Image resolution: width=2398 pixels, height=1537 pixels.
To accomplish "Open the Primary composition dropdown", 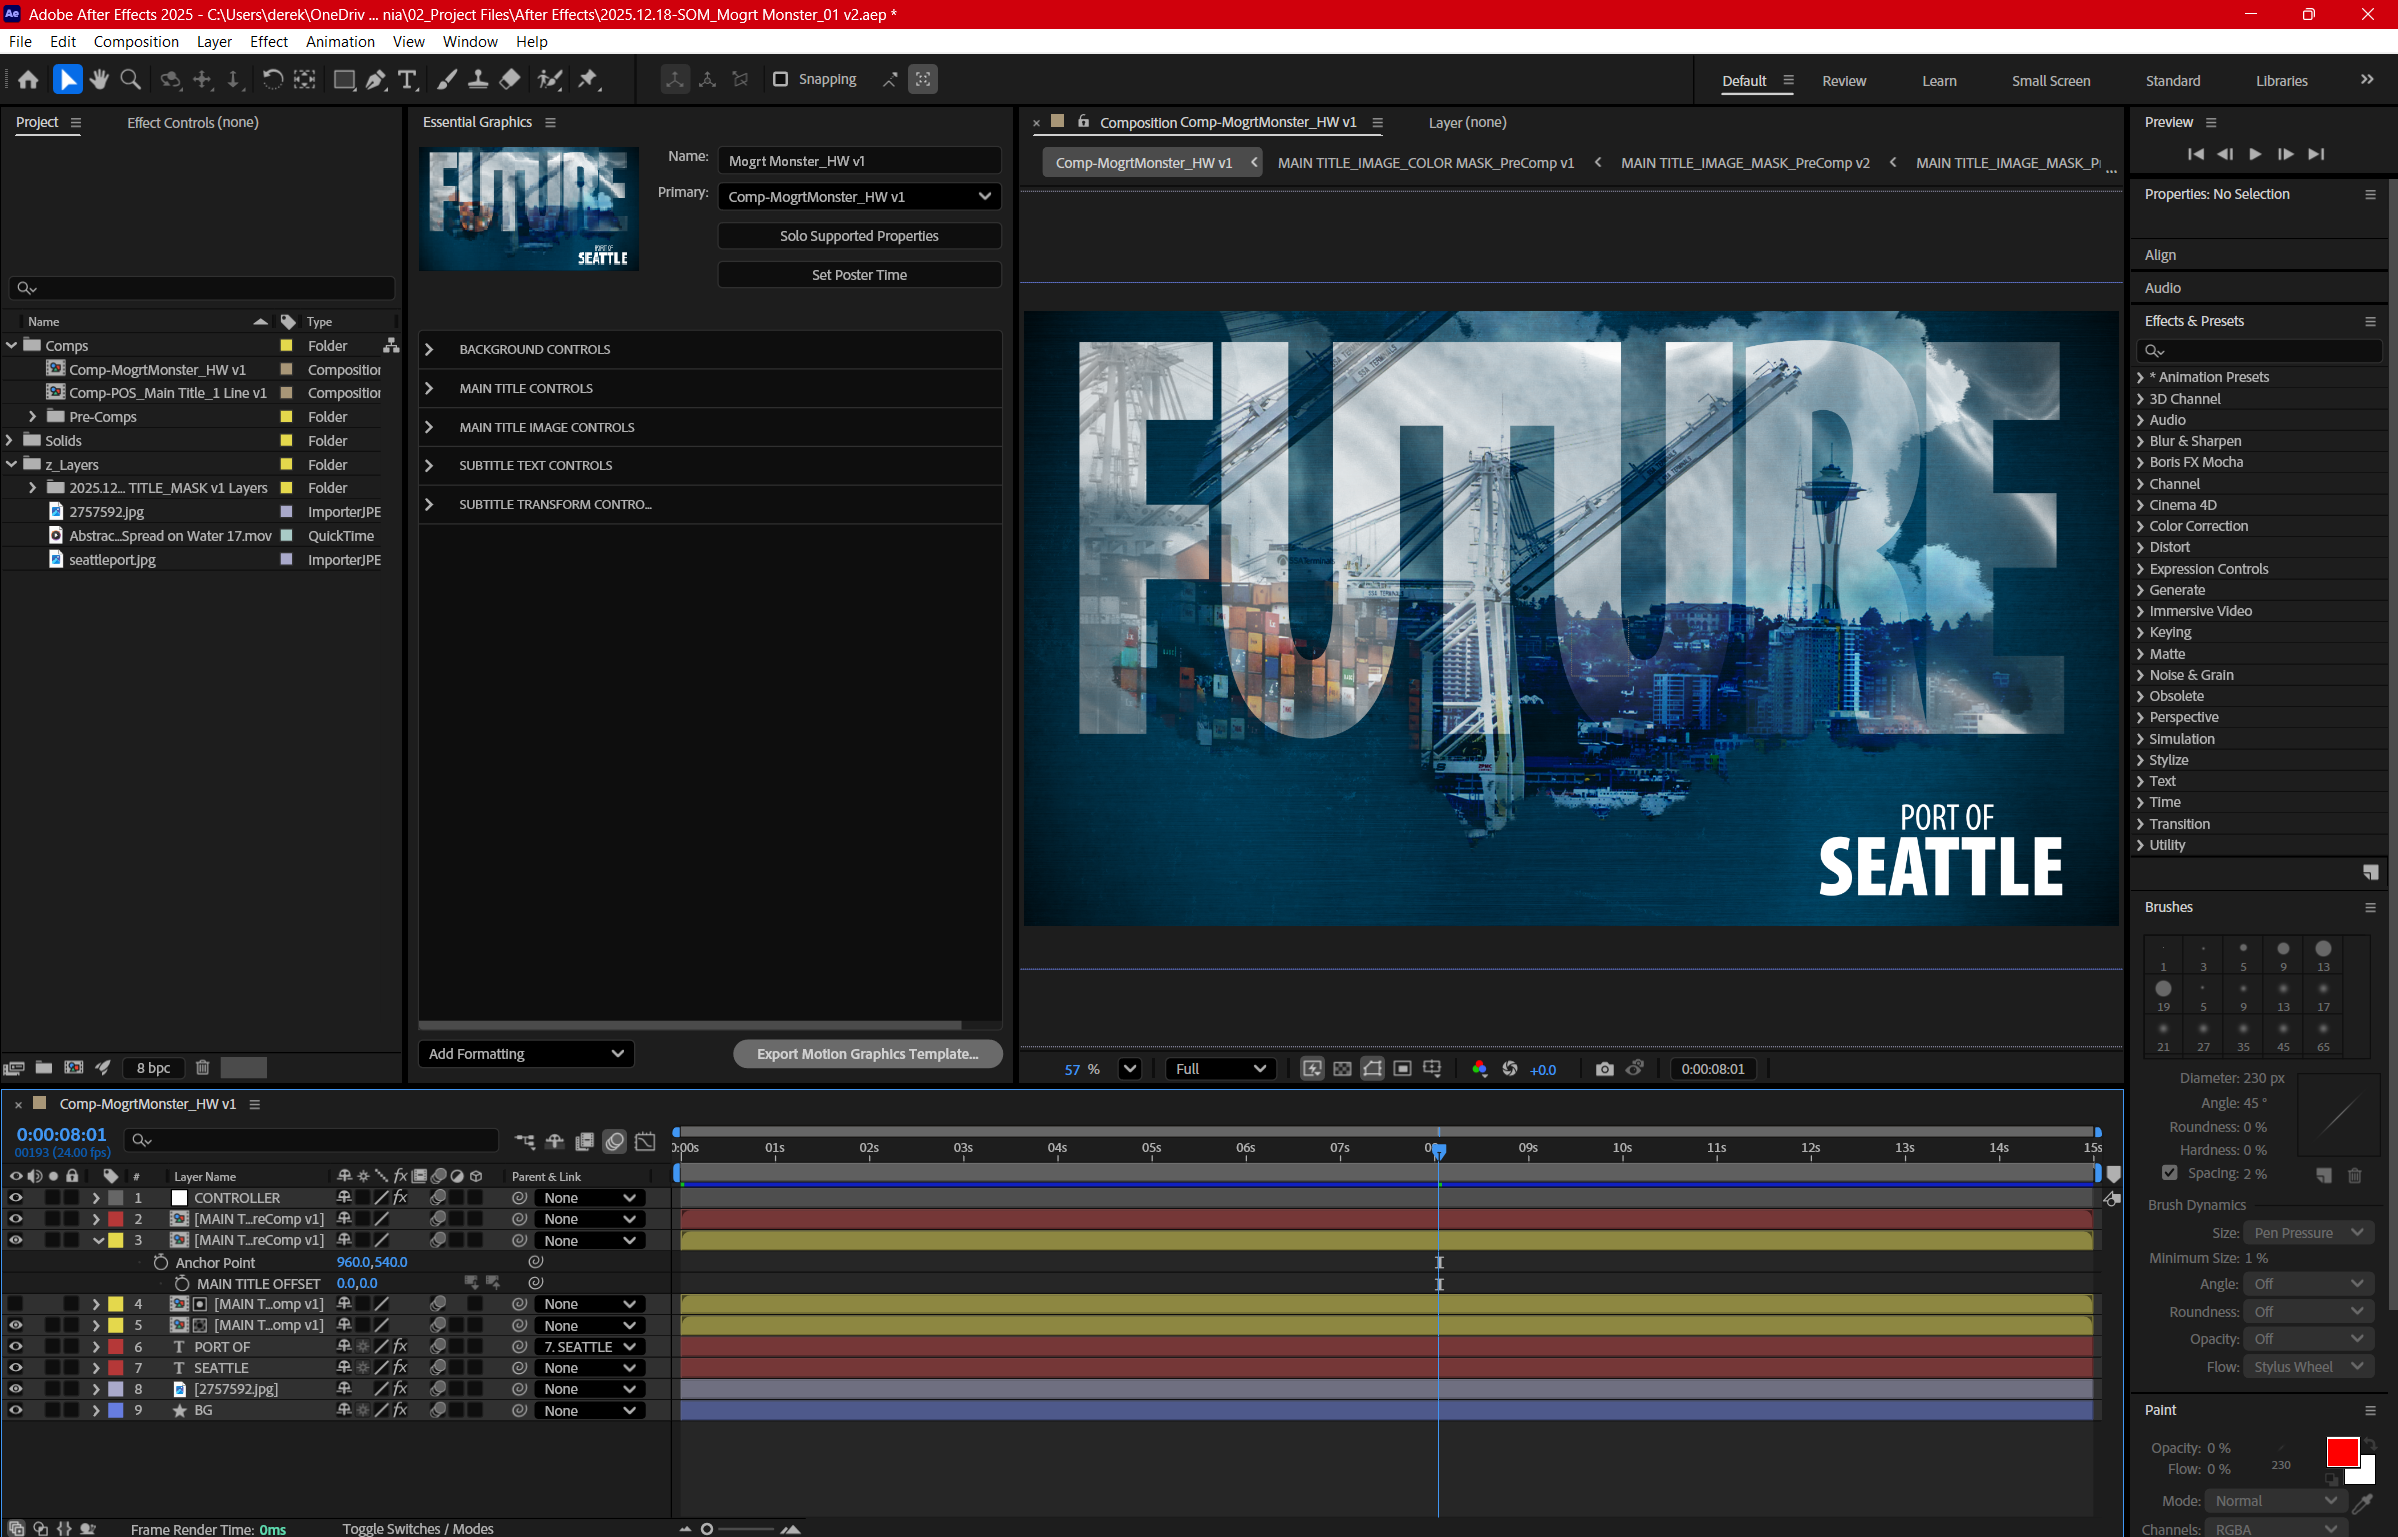I will coord(859,197).
